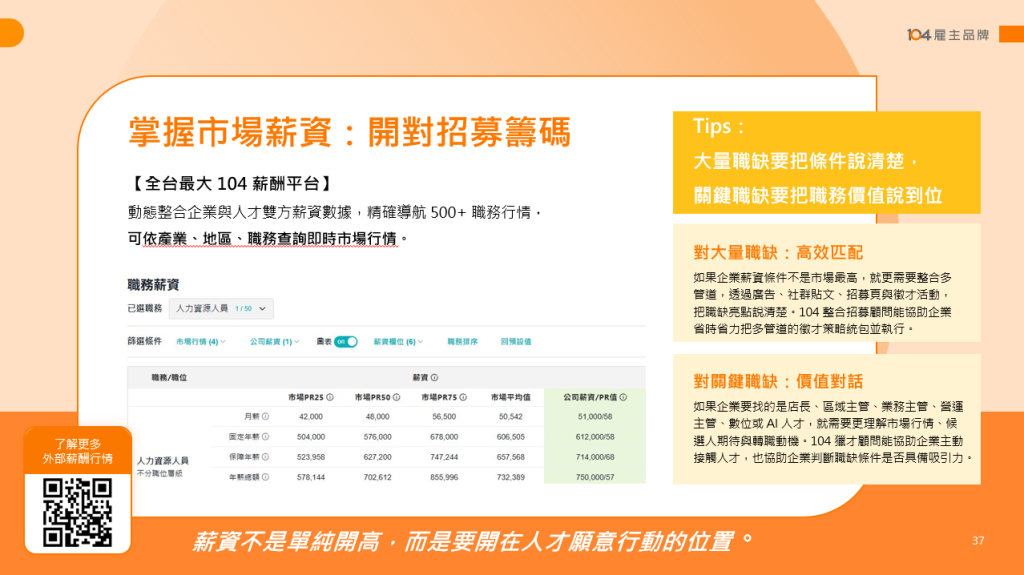Image resolution: width=1024 pixels, height=575 pixels.
Task: Toggle the 圖表 switch off
Action: (345, 342)
